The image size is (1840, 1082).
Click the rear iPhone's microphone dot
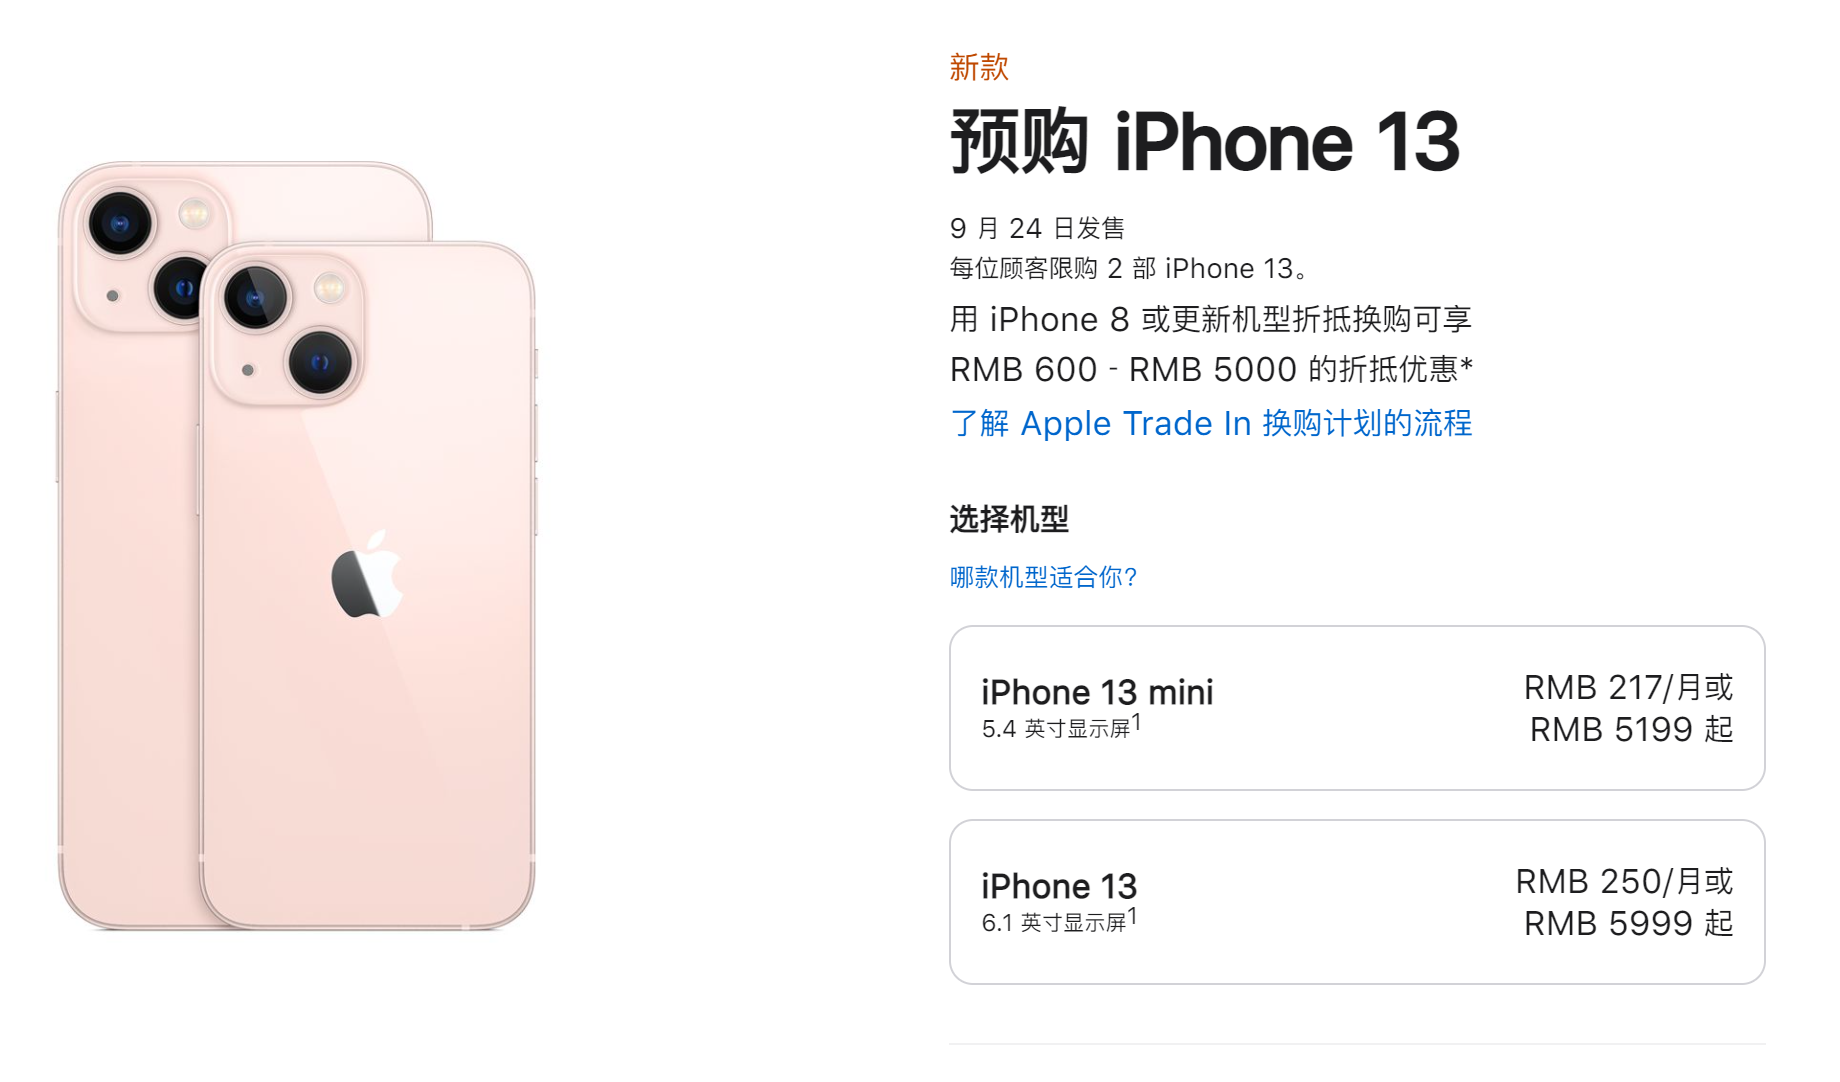pos(113,296)
